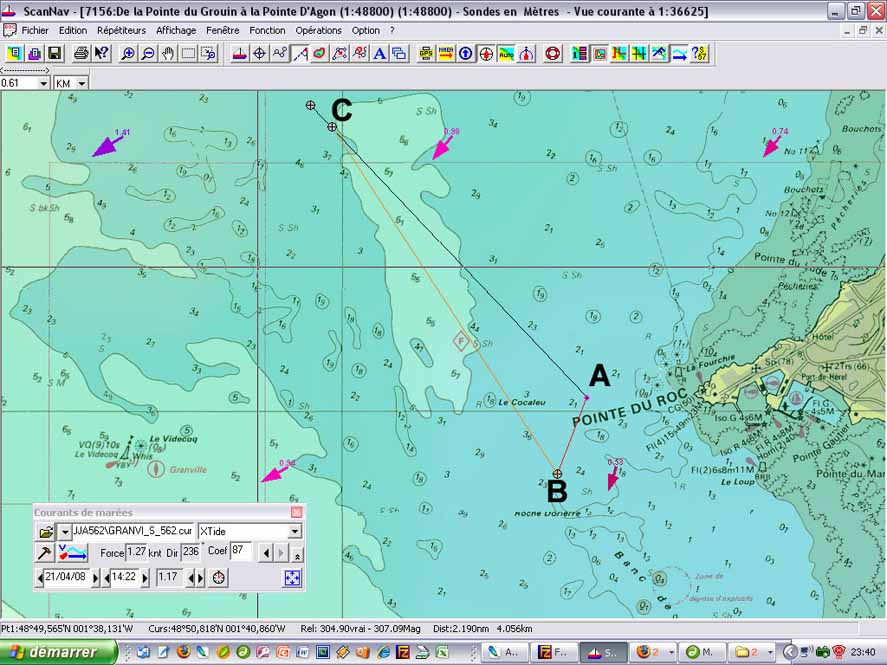Image resolution: width=887 pixels, height=665 pixels.
Task: Click the clock current-time icon in tide panel
Action: pos(219,578)
